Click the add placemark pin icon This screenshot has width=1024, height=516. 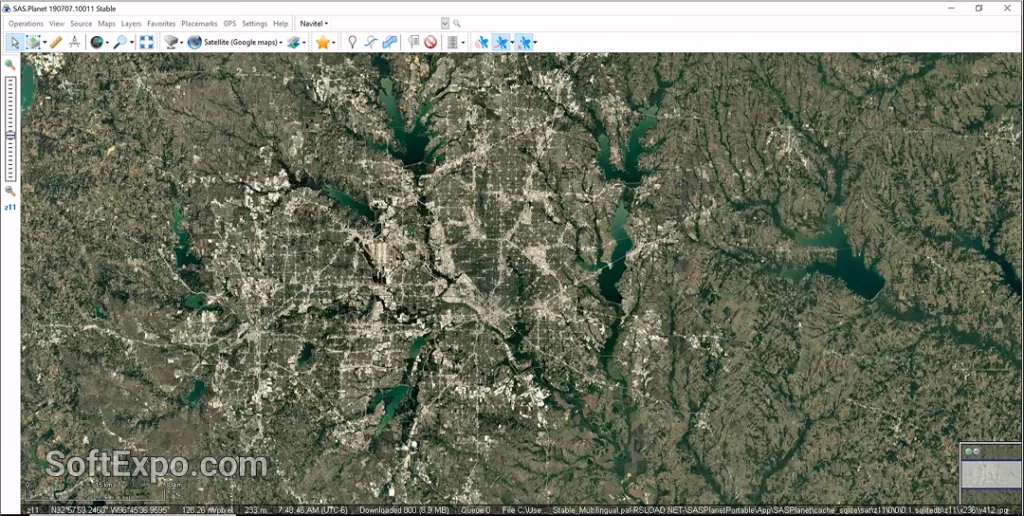pyautogui.click(x=352, y=42)
